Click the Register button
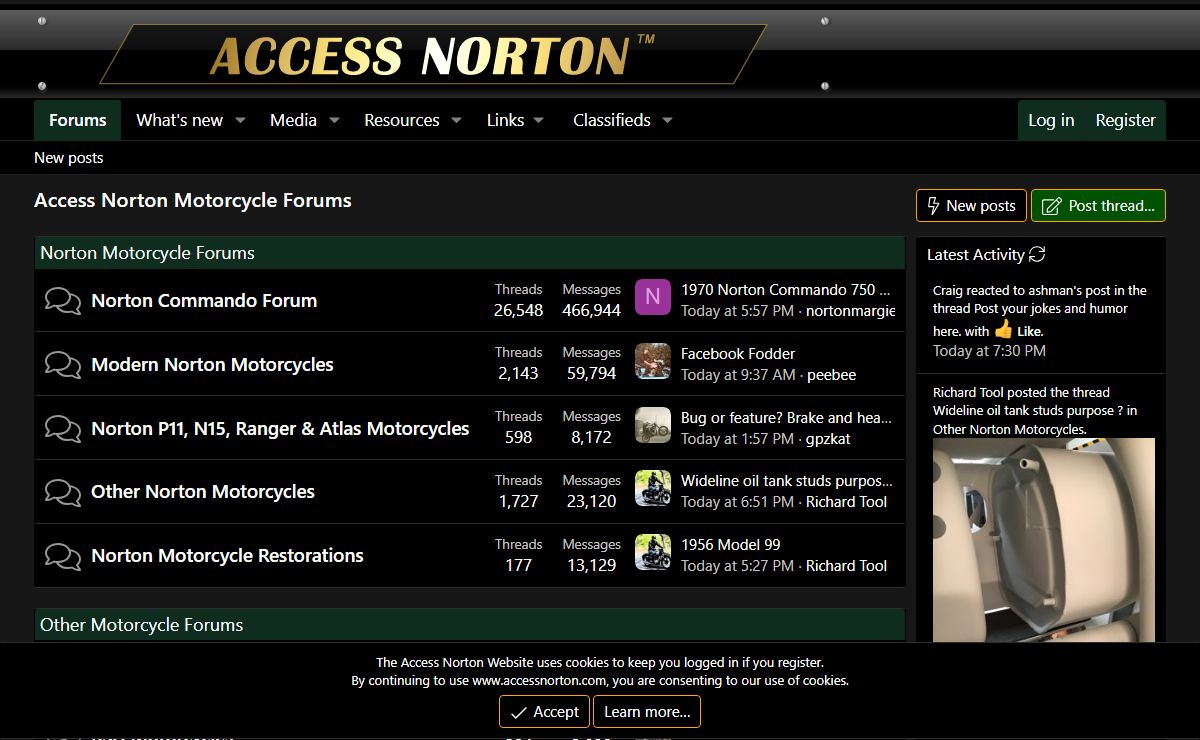The image size is (1200, 740). 1125,120
